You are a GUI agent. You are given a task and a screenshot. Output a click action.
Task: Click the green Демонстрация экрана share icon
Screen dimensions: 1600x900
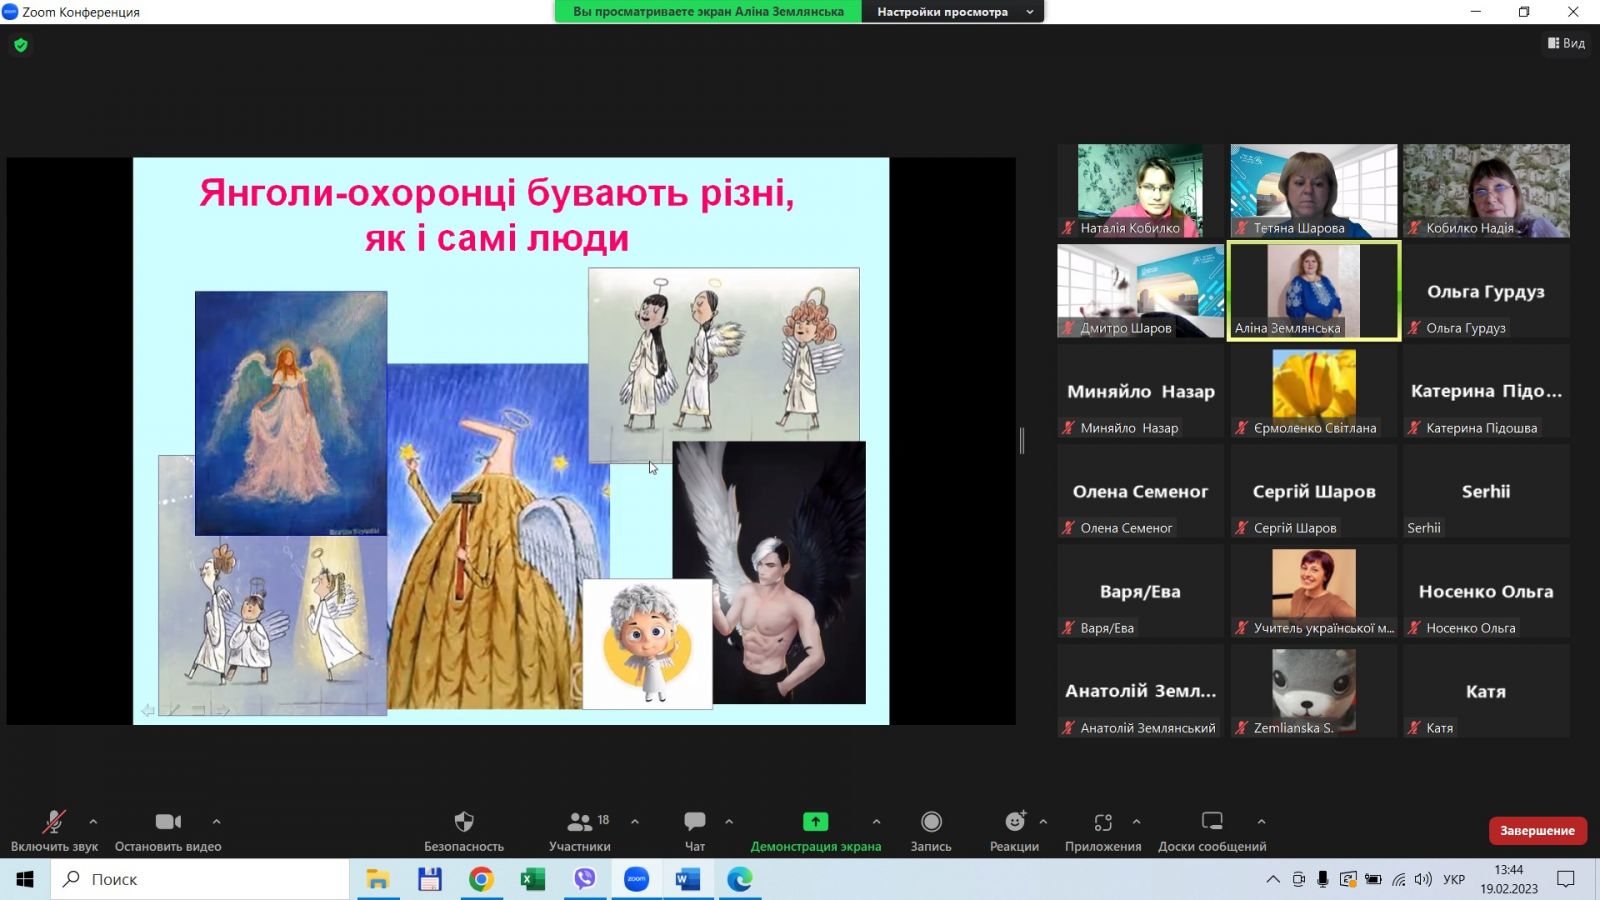(x=816, y=822)
